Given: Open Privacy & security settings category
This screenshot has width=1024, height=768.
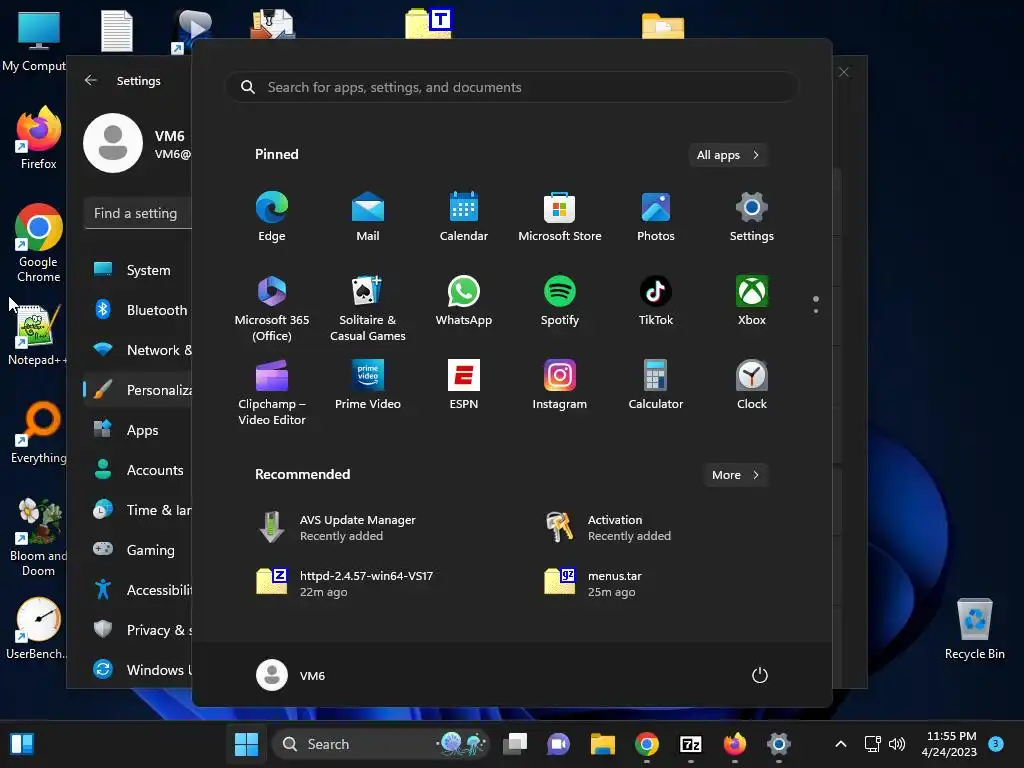Looking at the screenshot, I should tap(137, 630).
